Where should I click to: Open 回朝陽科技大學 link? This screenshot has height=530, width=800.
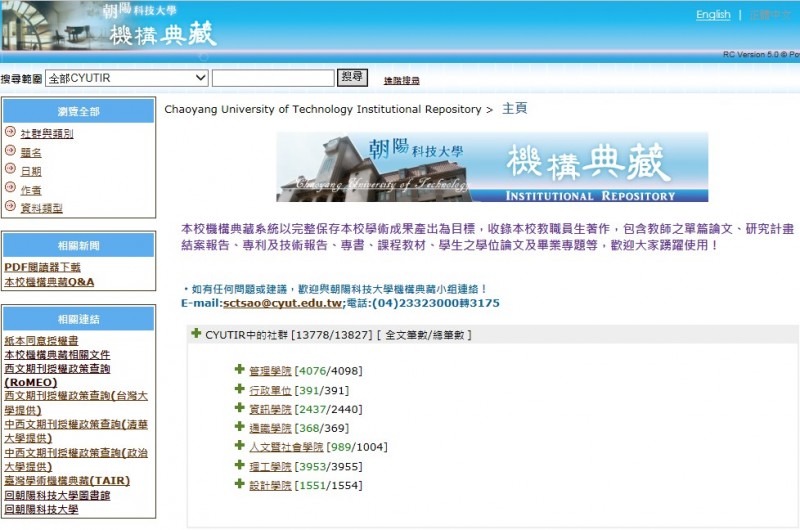pos(41,509)
